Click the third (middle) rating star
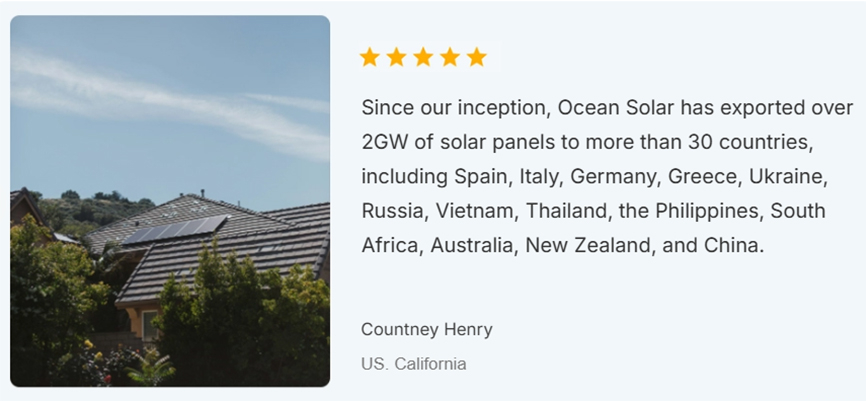866x401 pixels. tap(423, 57)
